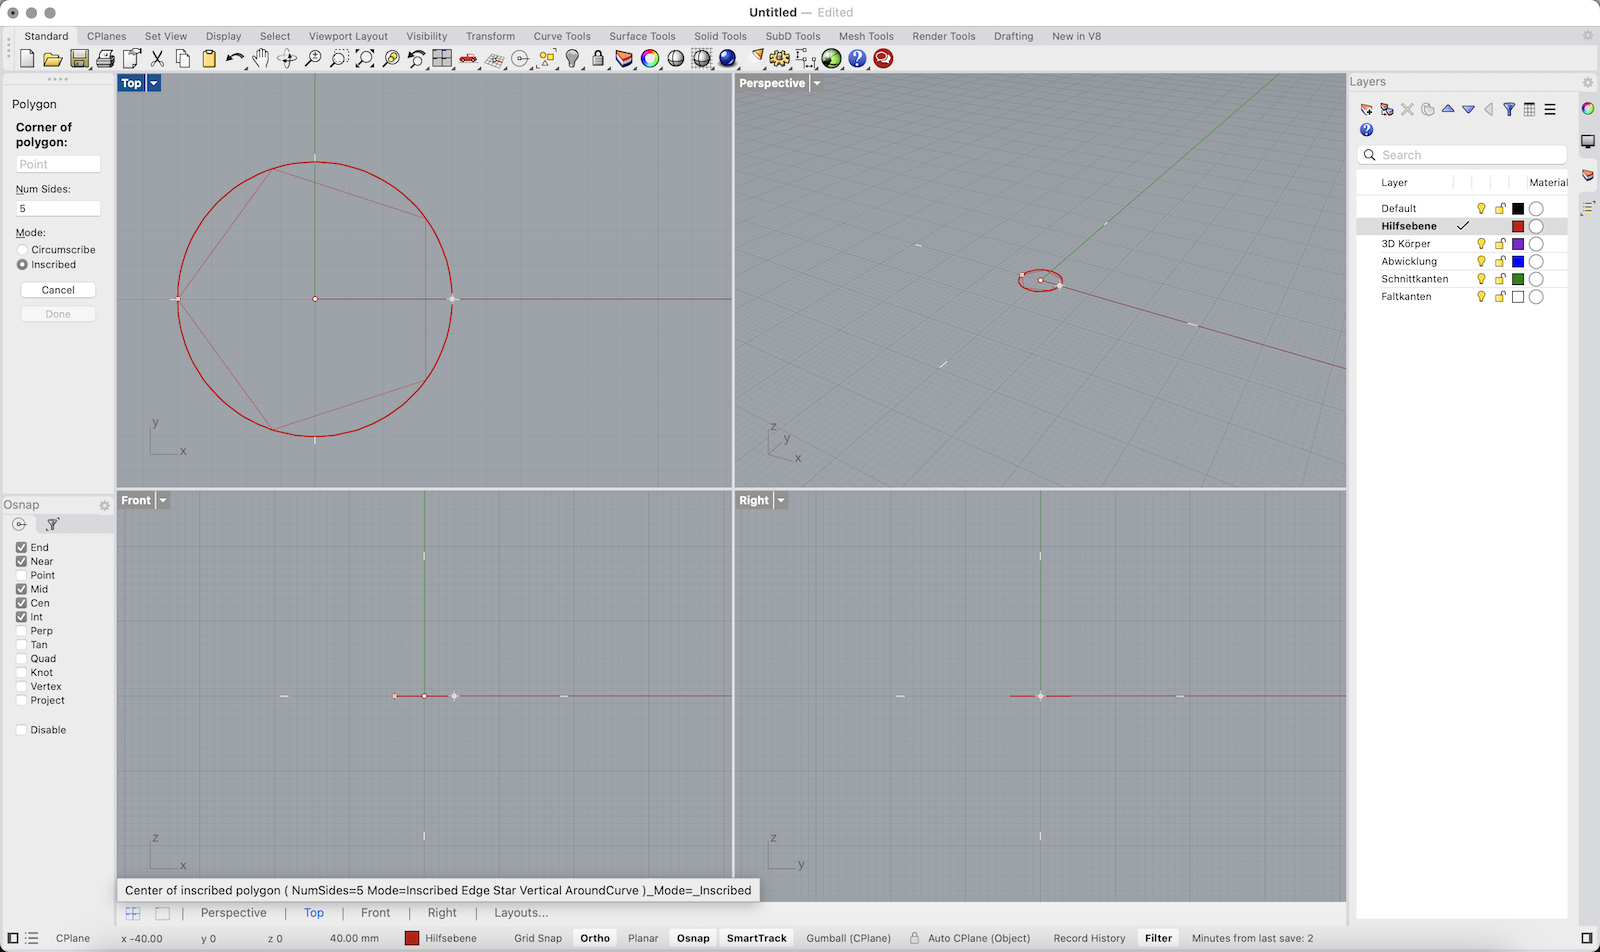Click the Layers hamburger menu icon

click(1550, 109)
